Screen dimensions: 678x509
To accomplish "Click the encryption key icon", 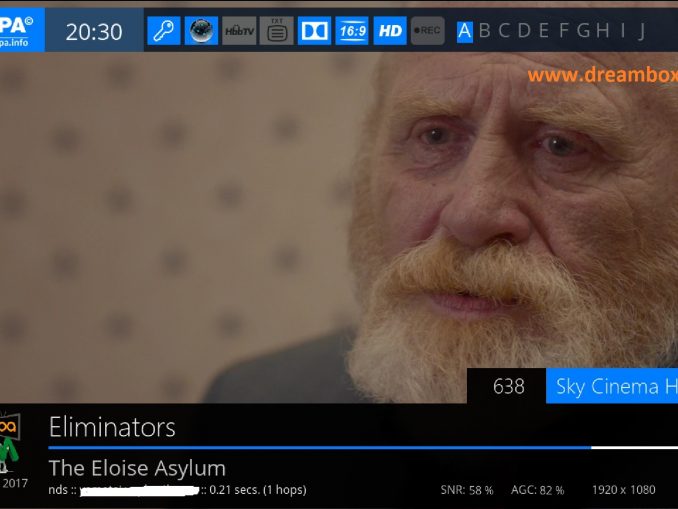I will click(163, 31).
